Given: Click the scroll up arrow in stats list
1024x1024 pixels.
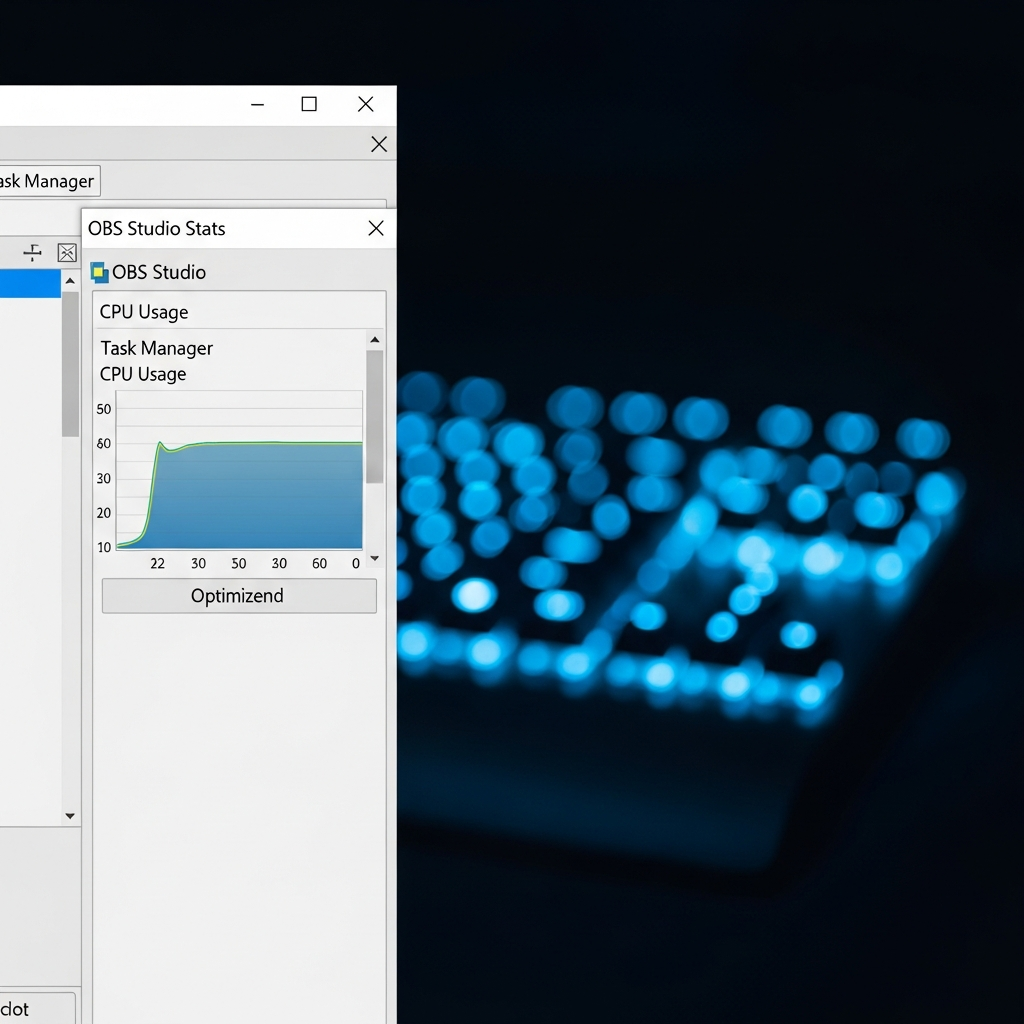Looking at the screenshot, I should (x=375, y=340).
